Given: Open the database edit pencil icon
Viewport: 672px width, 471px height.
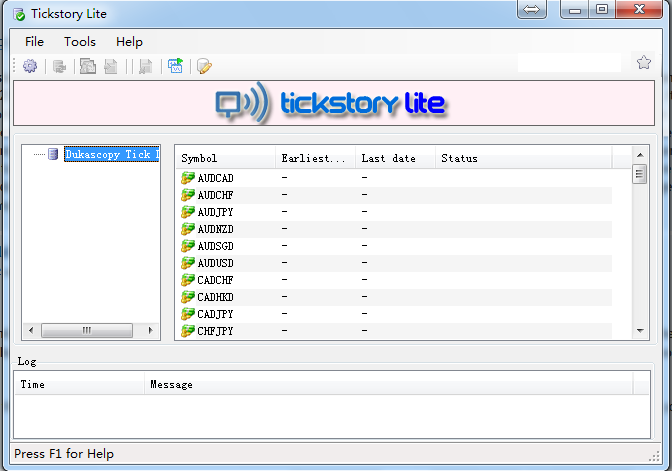Looking at the screenshot, I should pos(204,66).
